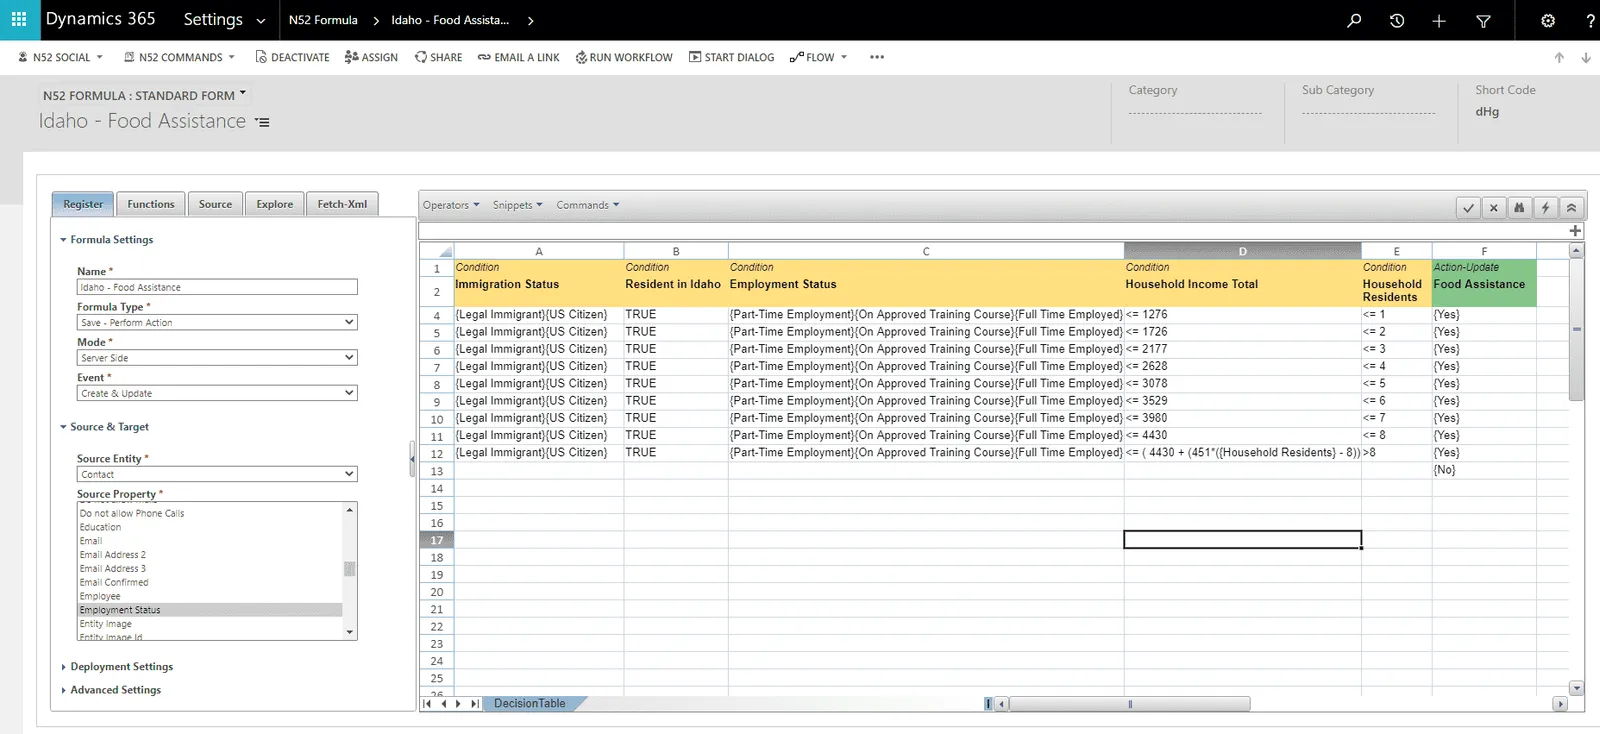Expand Deployment Settings section
Image resolution: width=1600 pixels, height=734 pixels.
pos(117,667)
